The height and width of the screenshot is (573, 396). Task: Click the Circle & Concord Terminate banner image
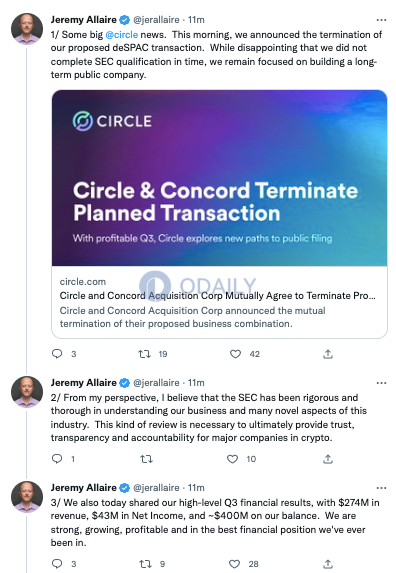pyautogui.click(x=219, y=178)
